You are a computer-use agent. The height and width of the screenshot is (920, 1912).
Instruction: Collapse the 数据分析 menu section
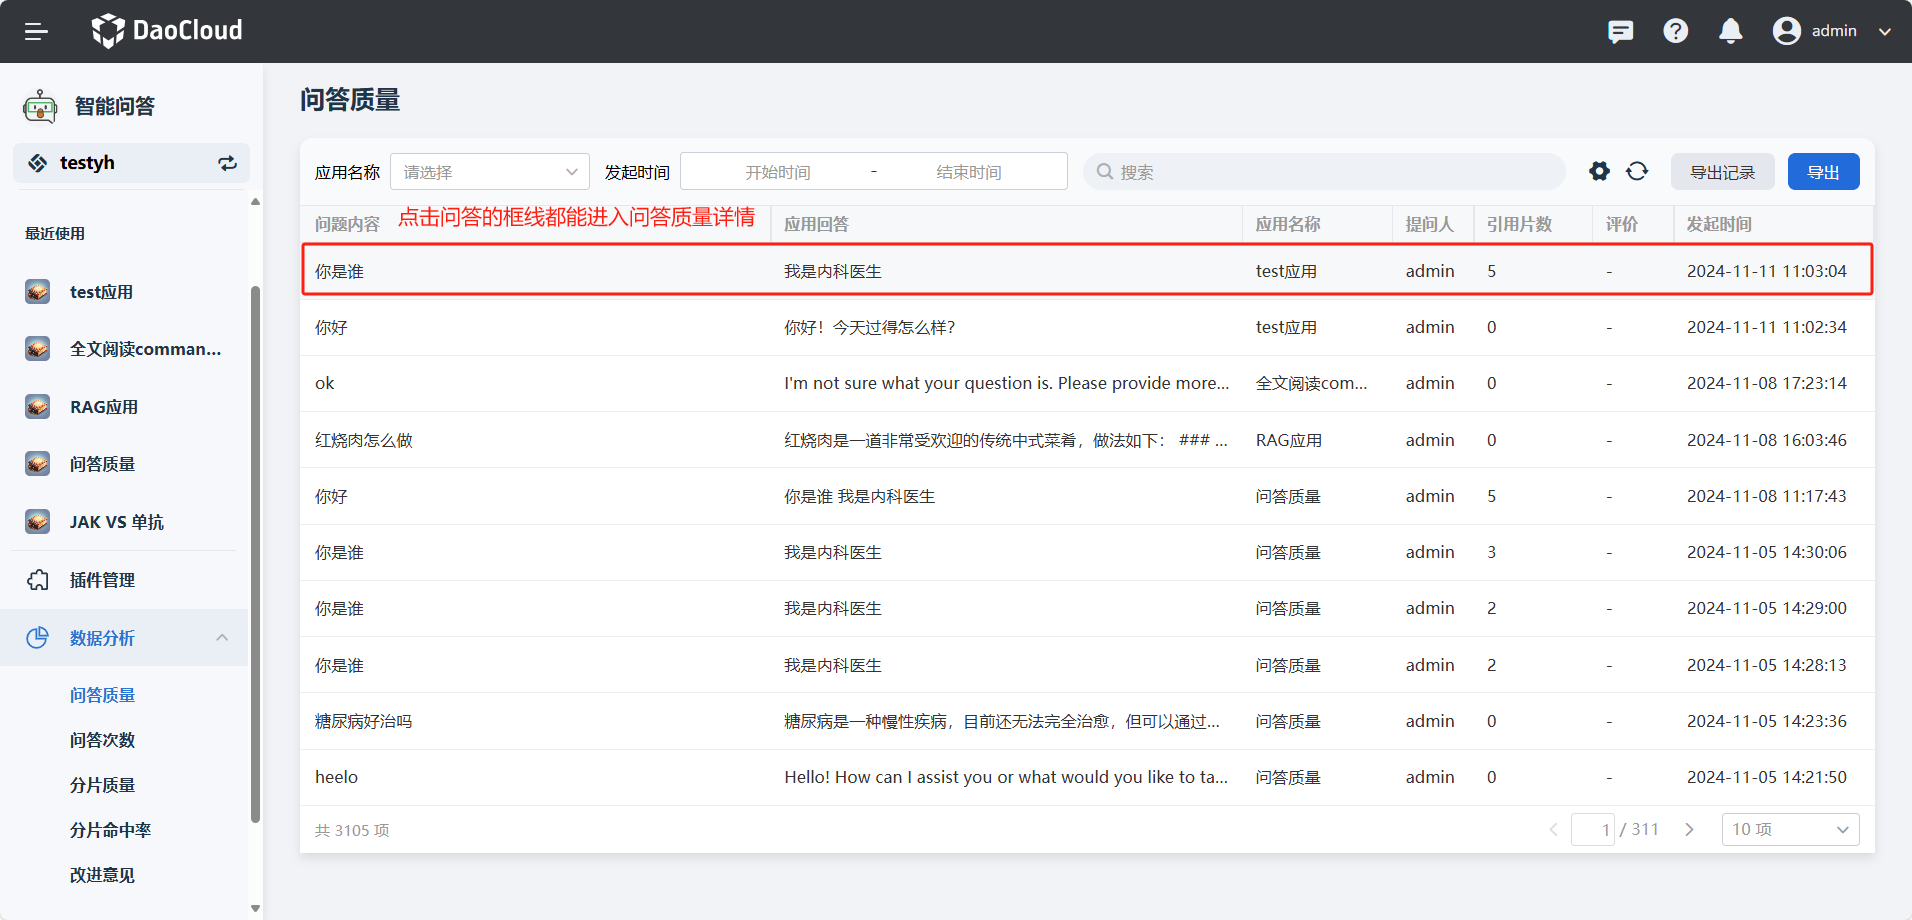coord(222,638)
